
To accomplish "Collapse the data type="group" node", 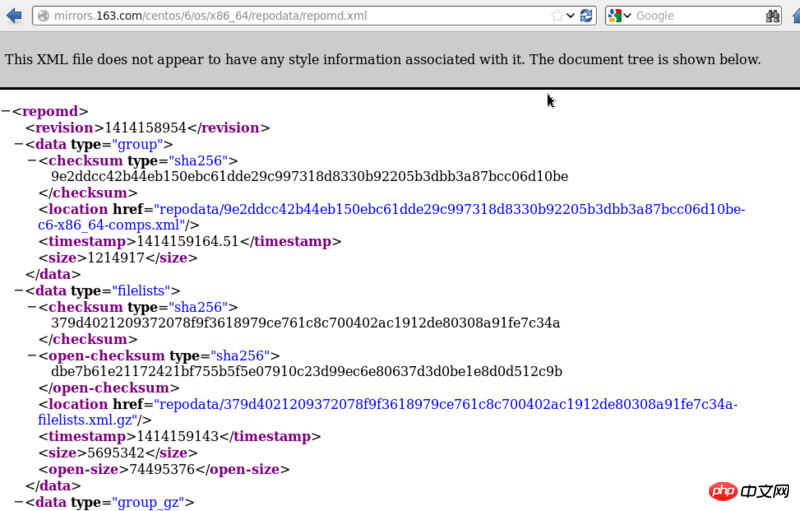I will click(19, 144).
